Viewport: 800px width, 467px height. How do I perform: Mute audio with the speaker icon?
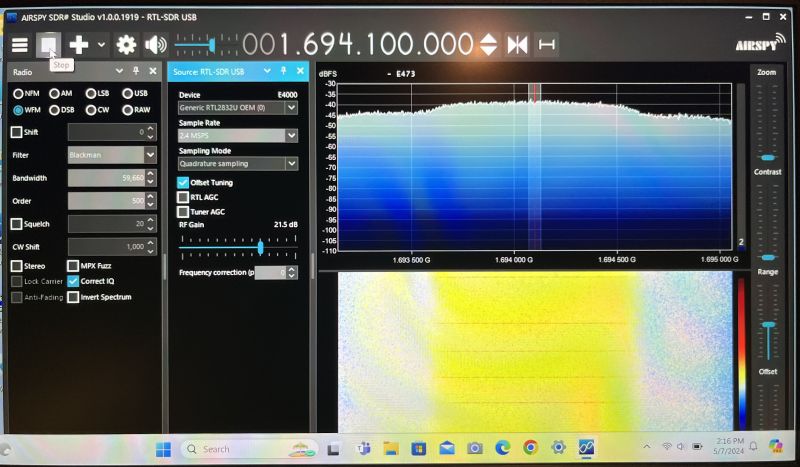coord(155,45)
